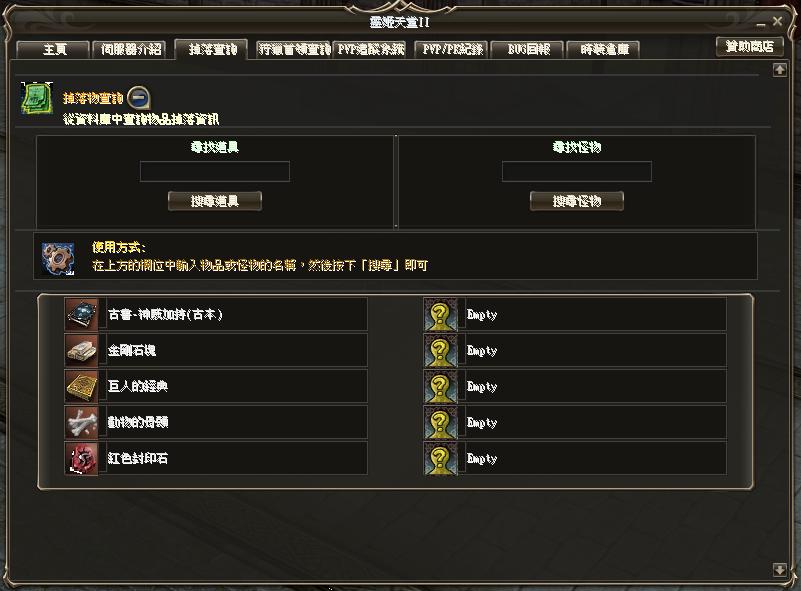Viewport: 801px width, 591px height.
Task: Click the golden 巨人的經典 book icon
Action: (82, 386)
